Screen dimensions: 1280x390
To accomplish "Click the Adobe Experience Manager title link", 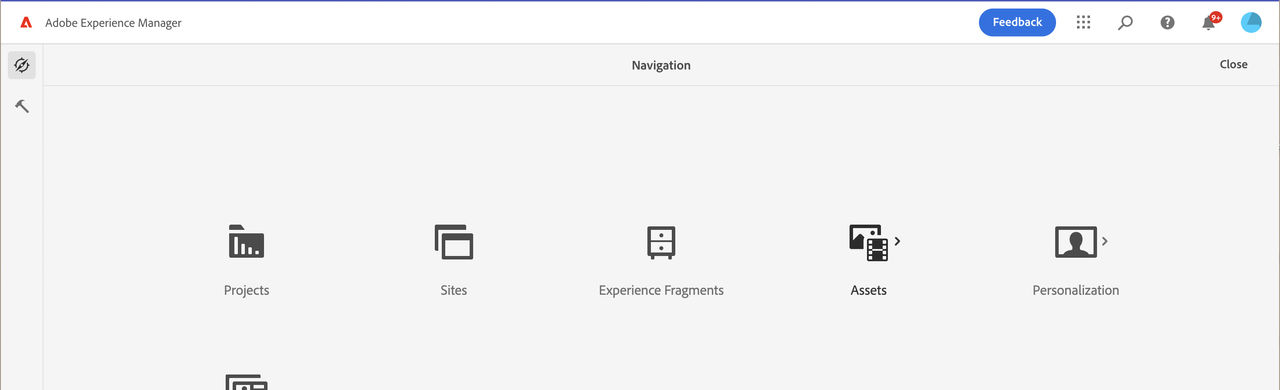I will pyautogui.click(x=113, y=23).
